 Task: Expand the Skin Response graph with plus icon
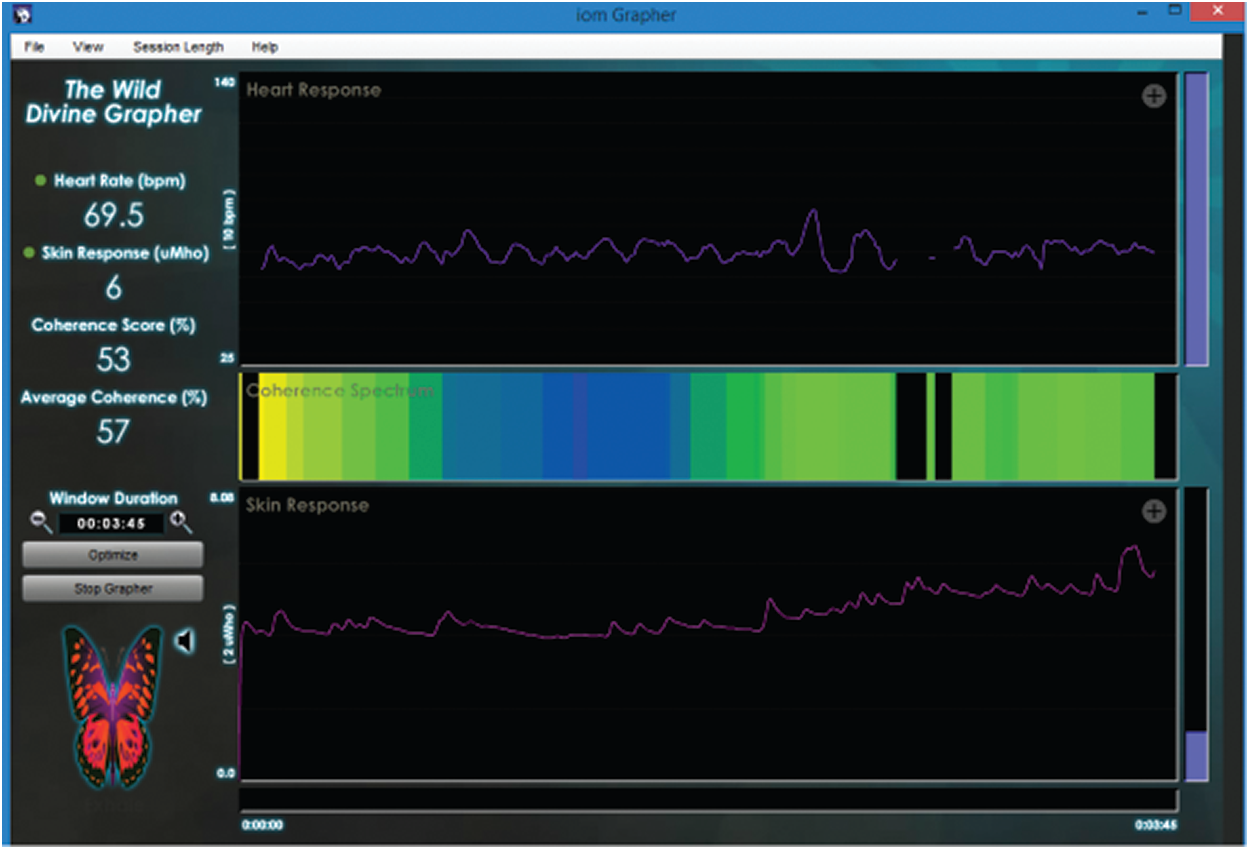pos(1154,512)
